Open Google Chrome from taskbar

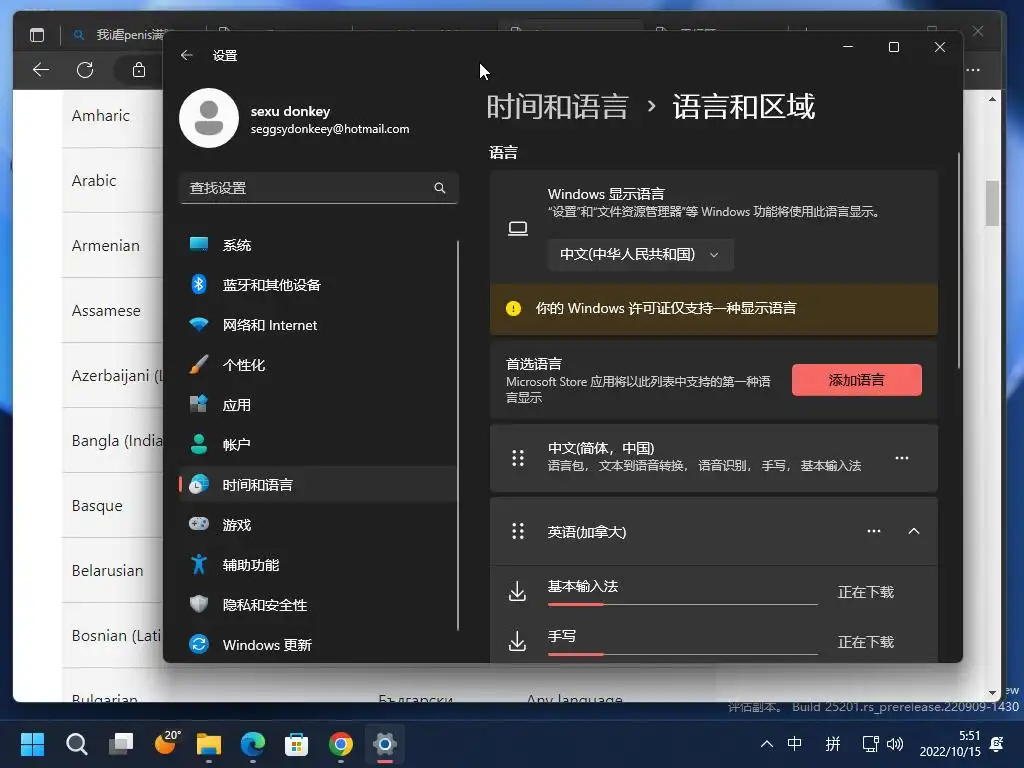tap(341, 744)
